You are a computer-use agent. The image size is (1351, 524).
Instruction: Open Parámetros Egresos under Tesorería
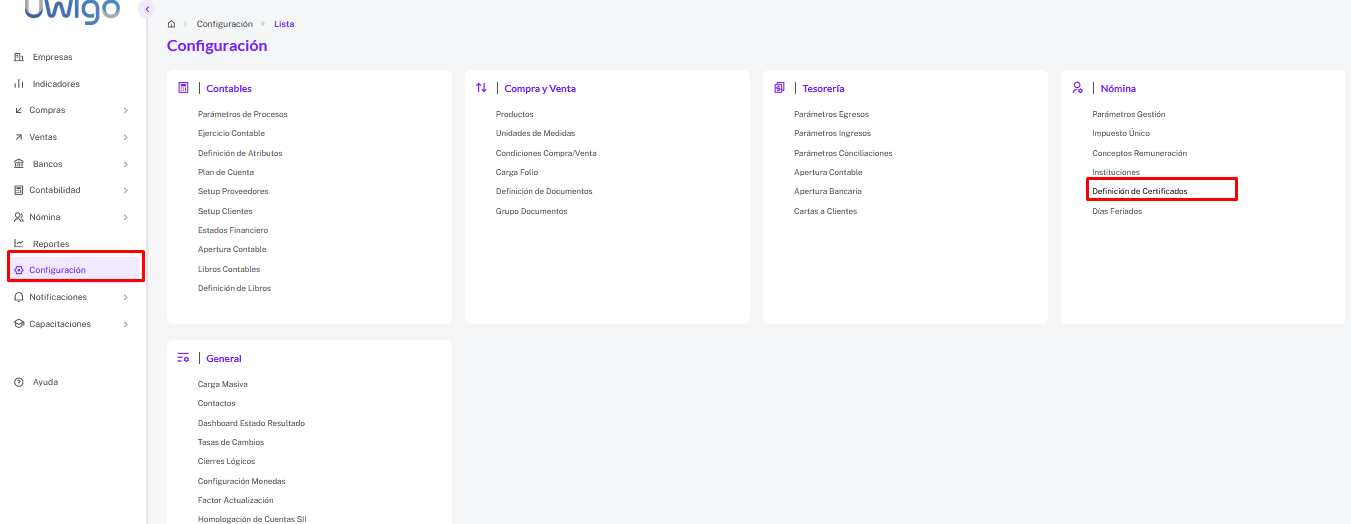point(831,114)
